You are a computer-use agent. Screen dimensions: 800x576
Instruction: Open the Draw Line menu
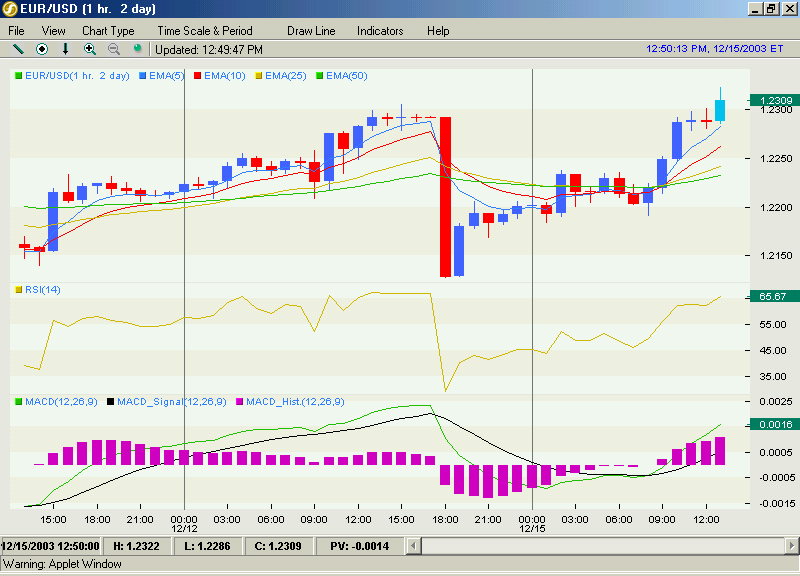[311, 31]
